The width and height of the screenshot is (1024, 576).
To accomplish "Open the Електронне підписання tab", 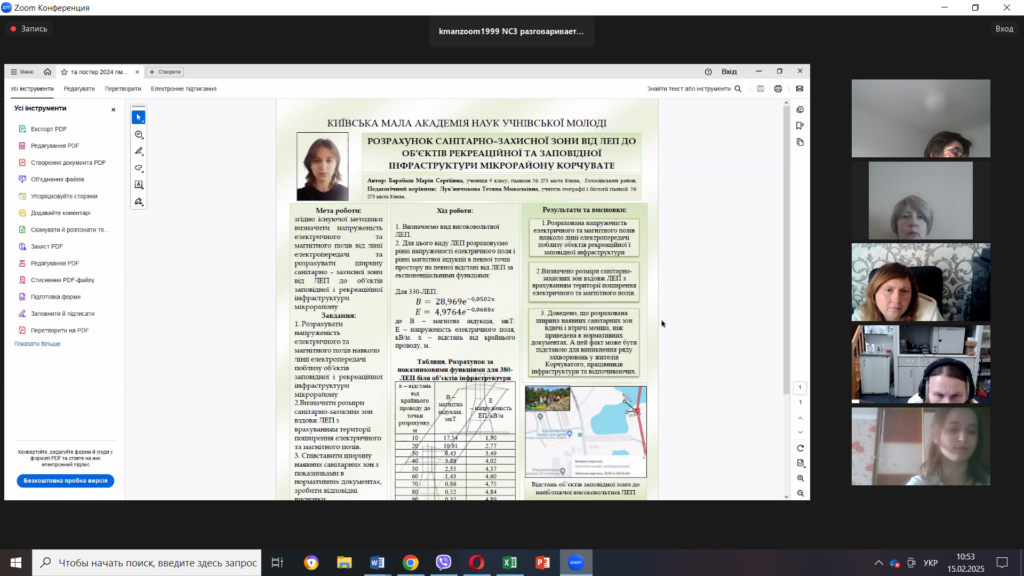I will point(184,89).
